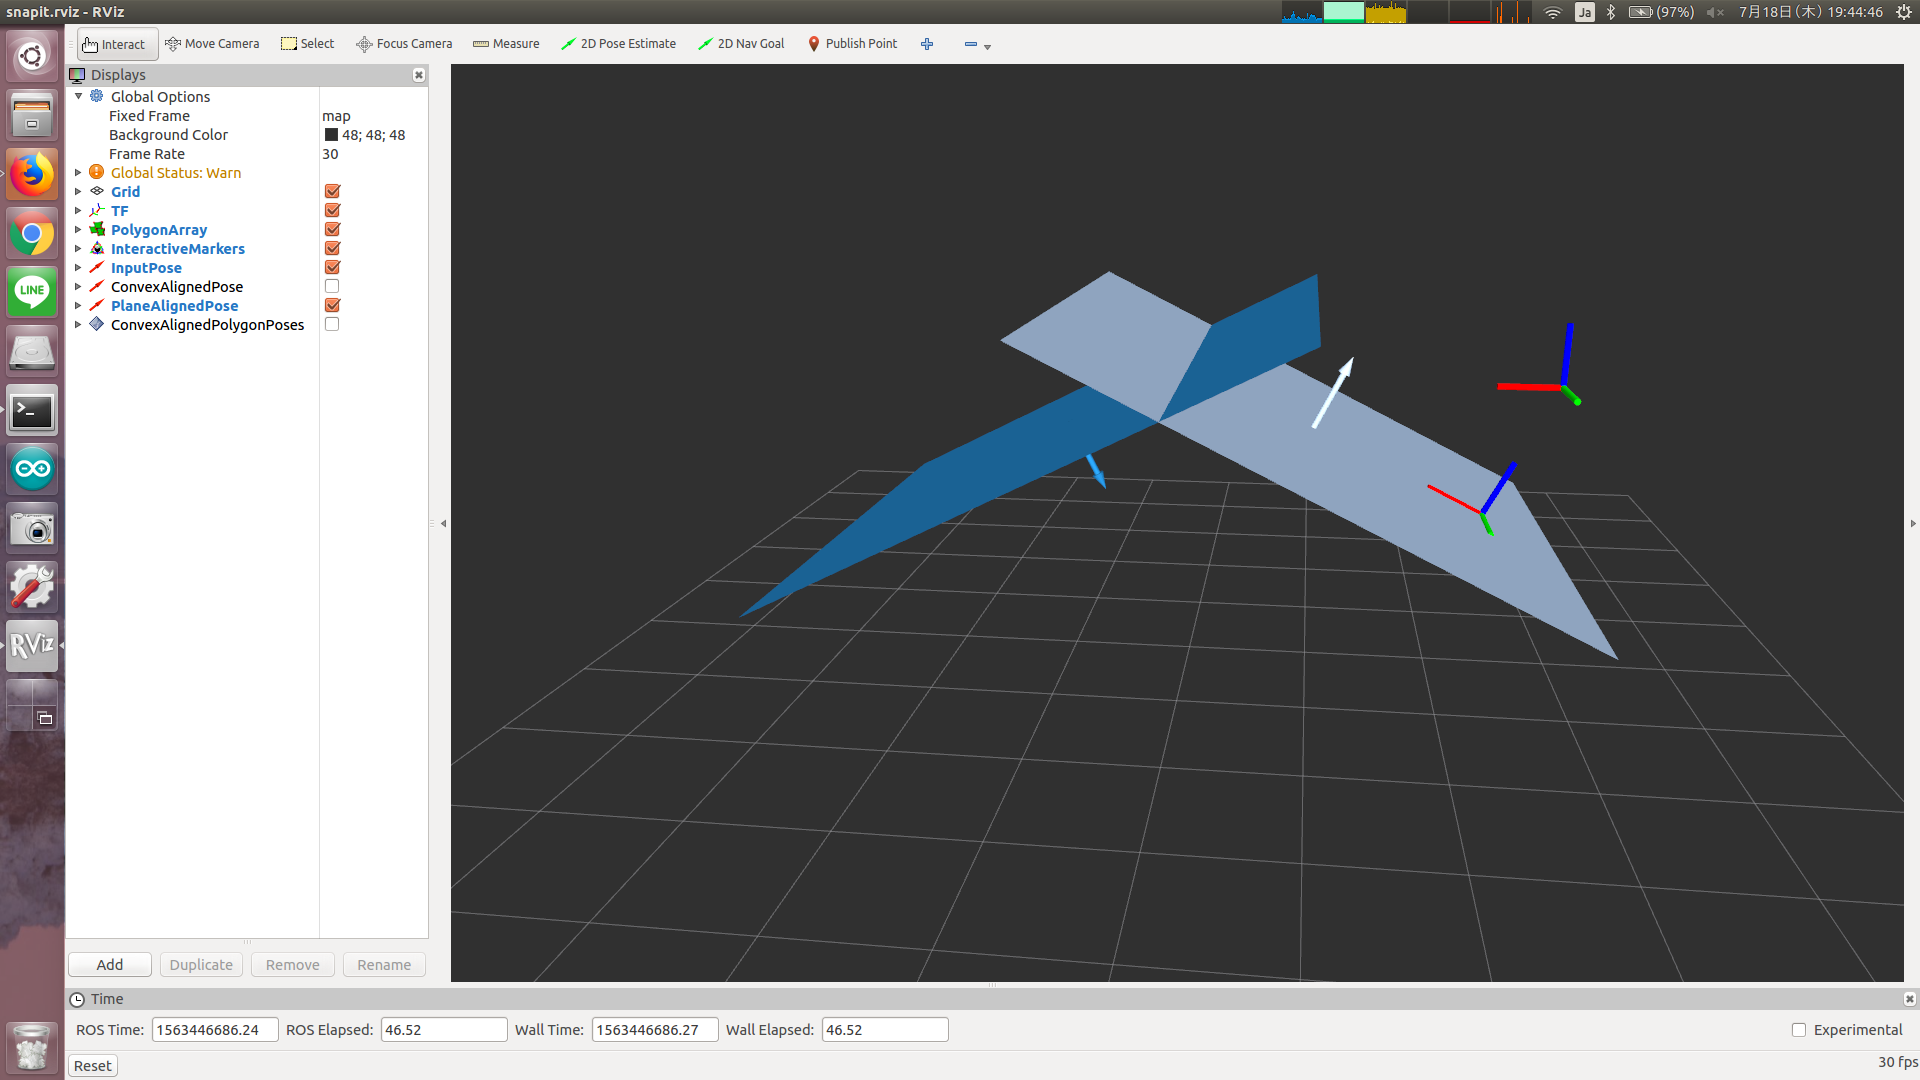
Task: Select the Grid display icon
Action: [x=97, y=192]
